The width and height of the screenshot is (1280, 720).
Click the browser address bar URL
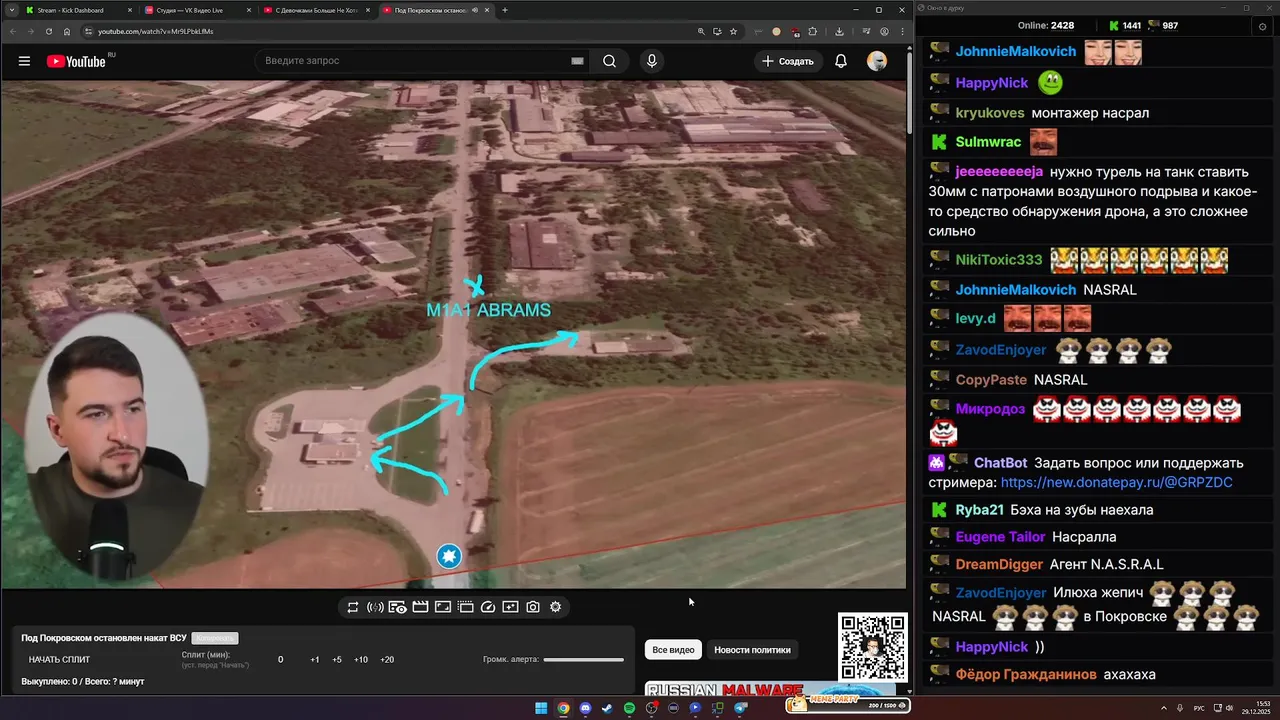(x=155, y=31)
